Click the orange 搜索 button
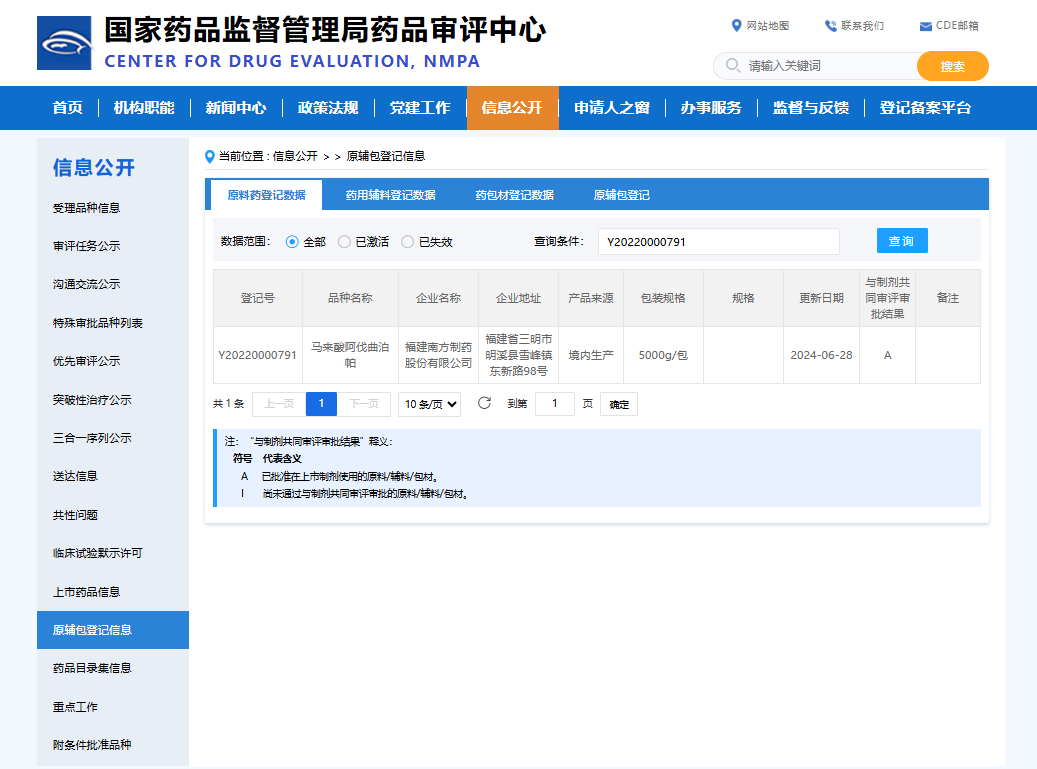This screenshot has width=1037, height=769. point(951,65)
